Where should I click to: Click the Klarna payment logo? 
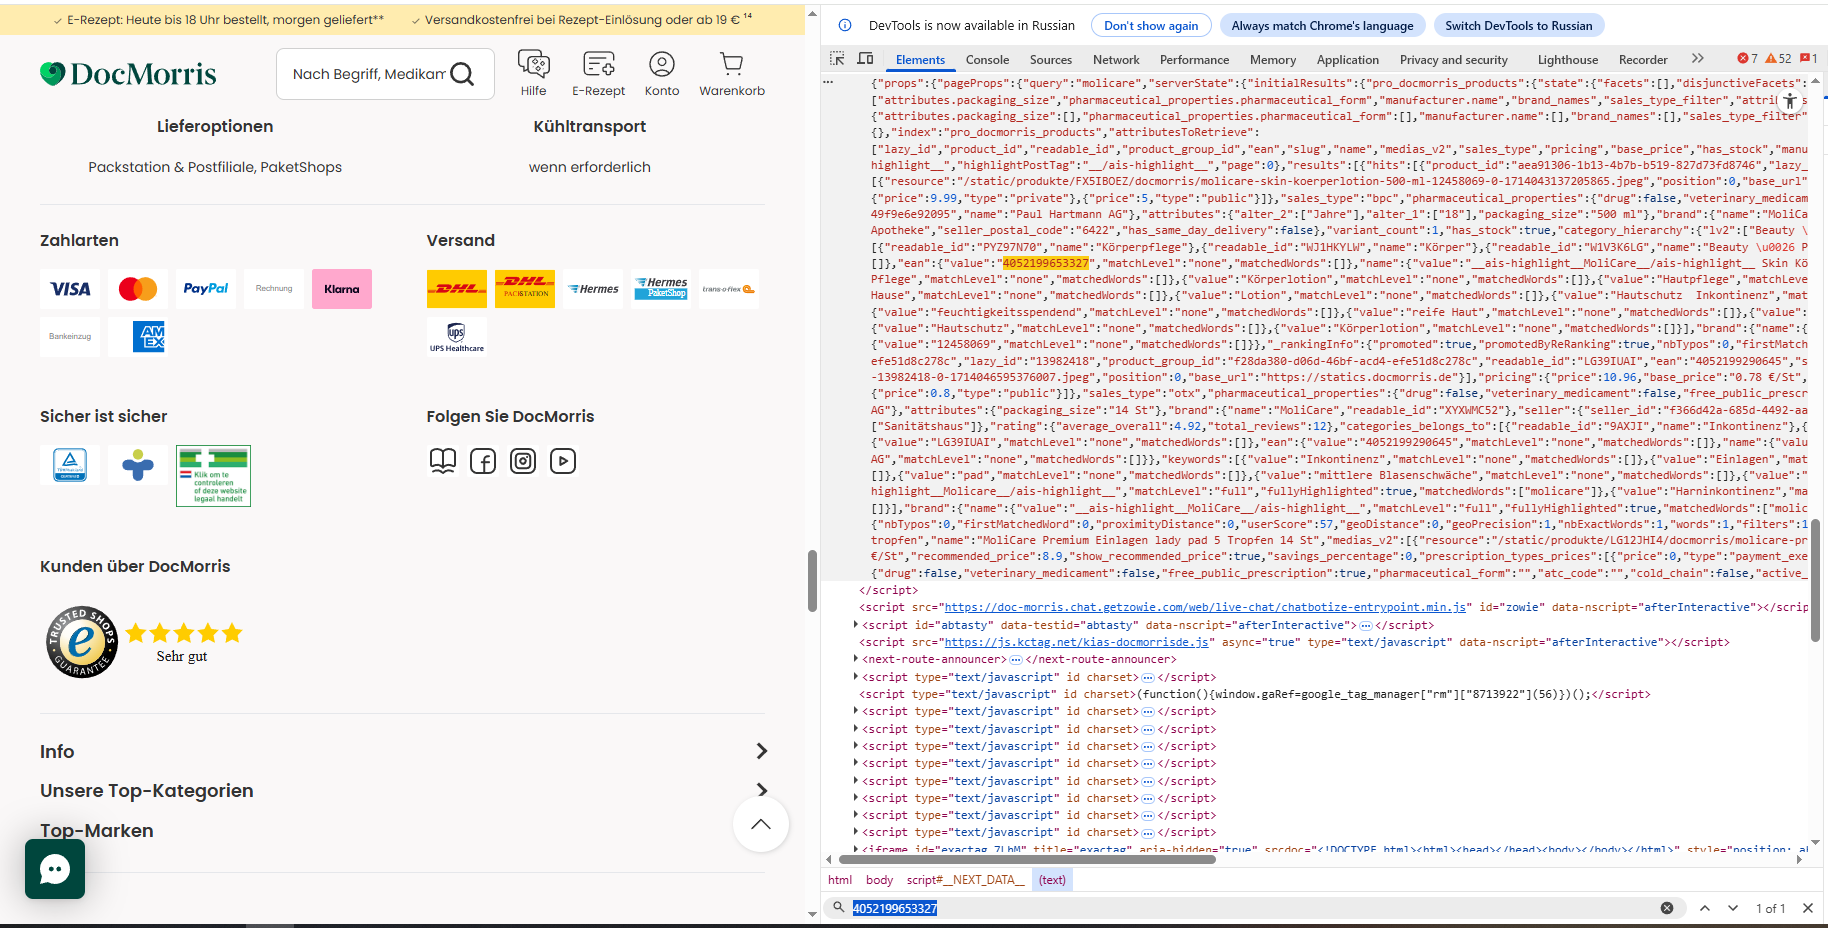(x=342, y=289)
